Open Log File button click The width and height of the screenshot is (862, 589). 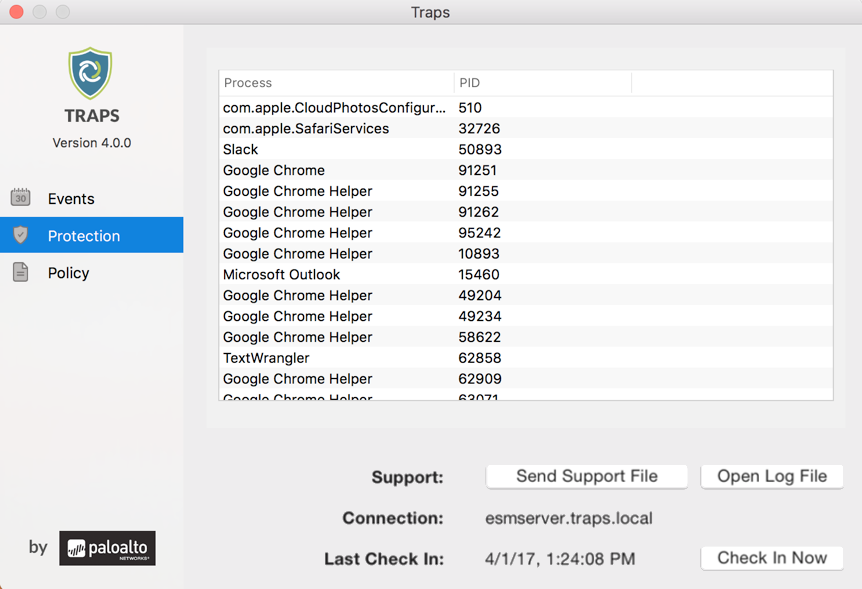[772, 477]
